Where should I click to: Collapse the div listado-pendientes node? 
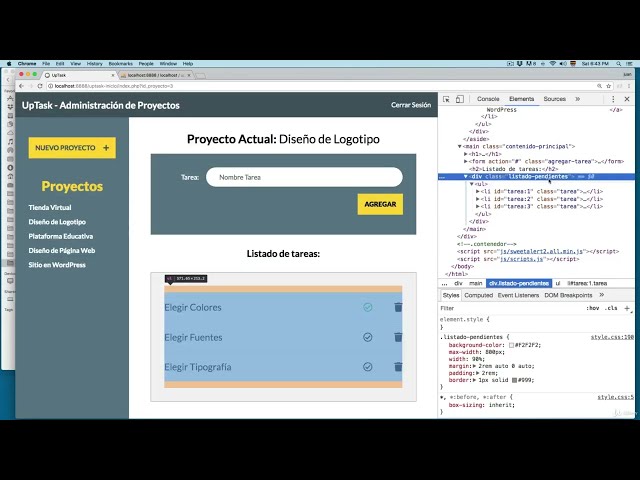(466, 176)
